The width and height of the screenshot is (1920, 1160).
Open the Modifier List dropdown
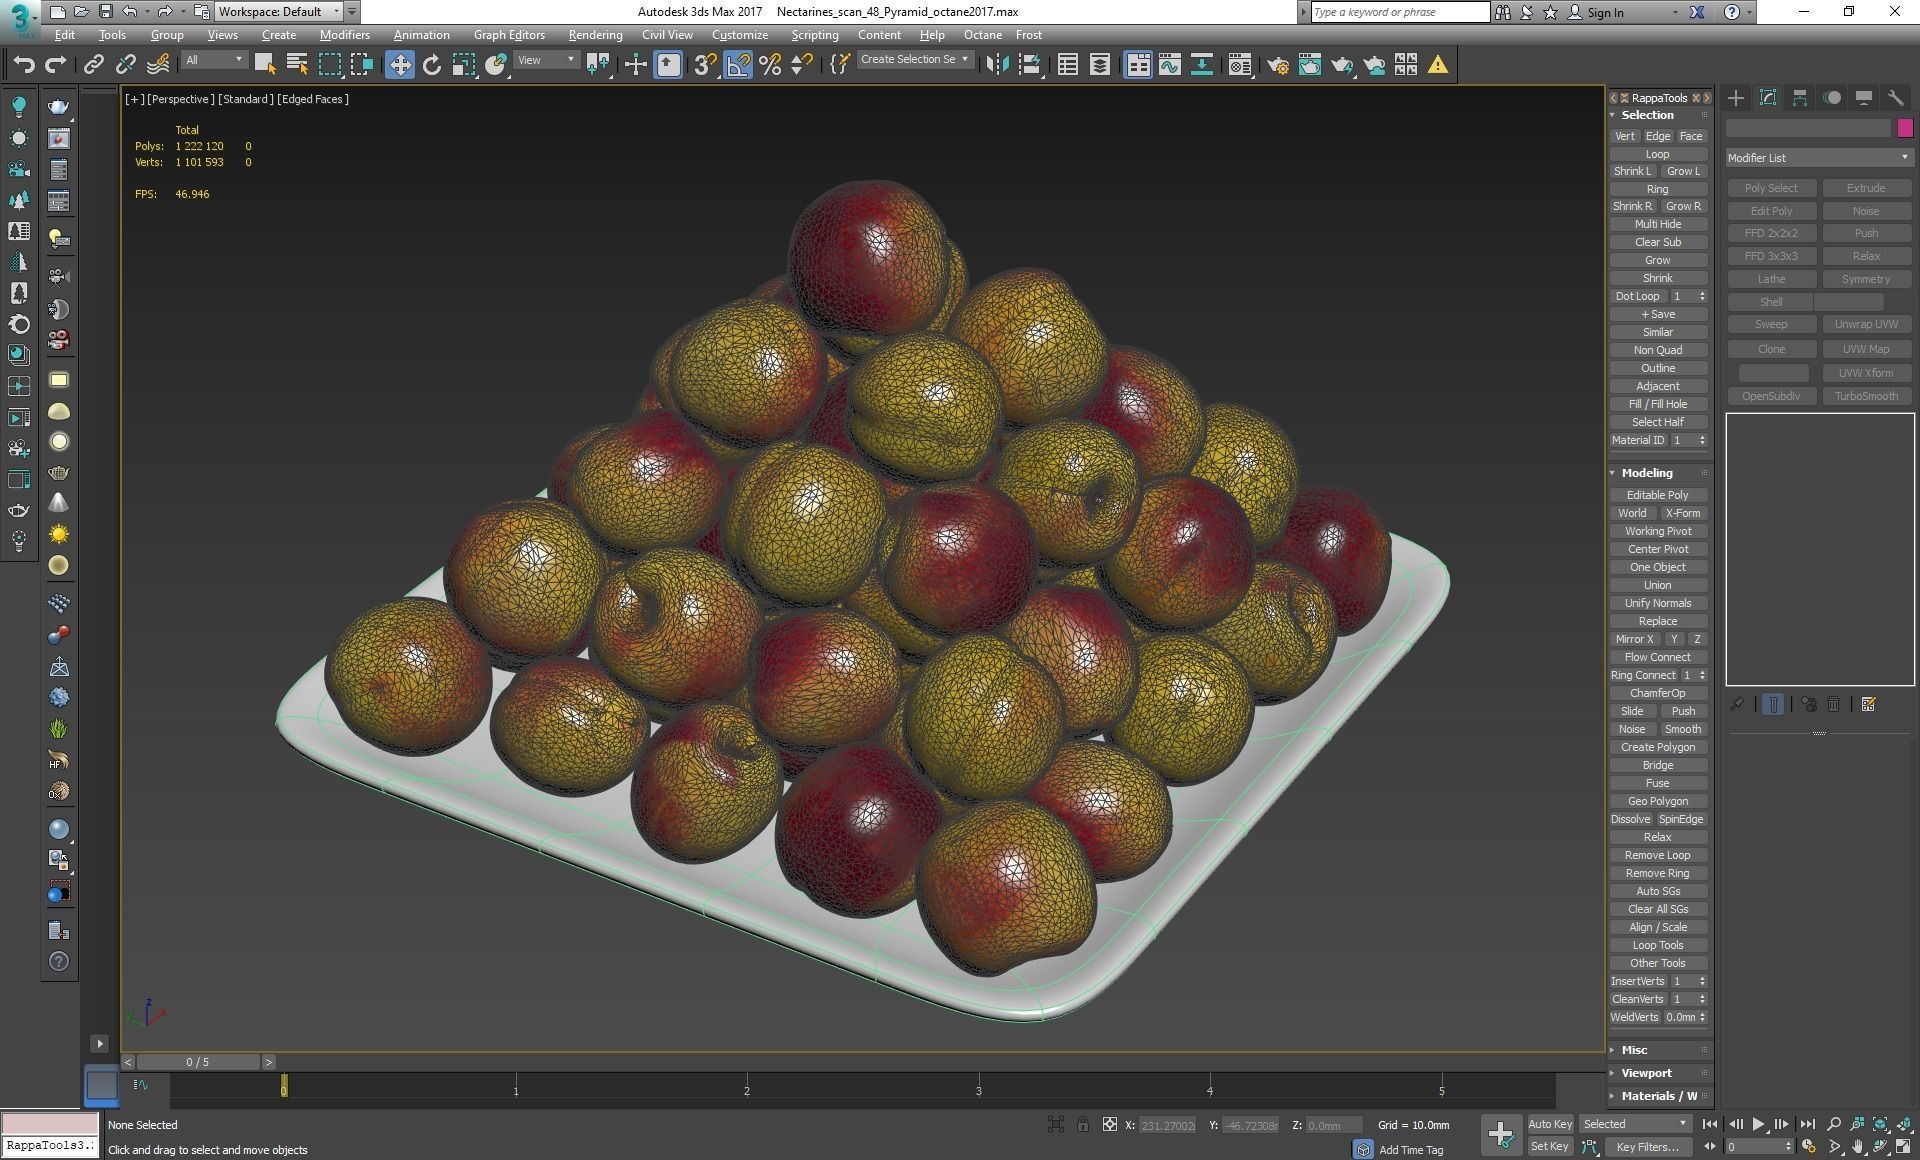[1818, 158]
